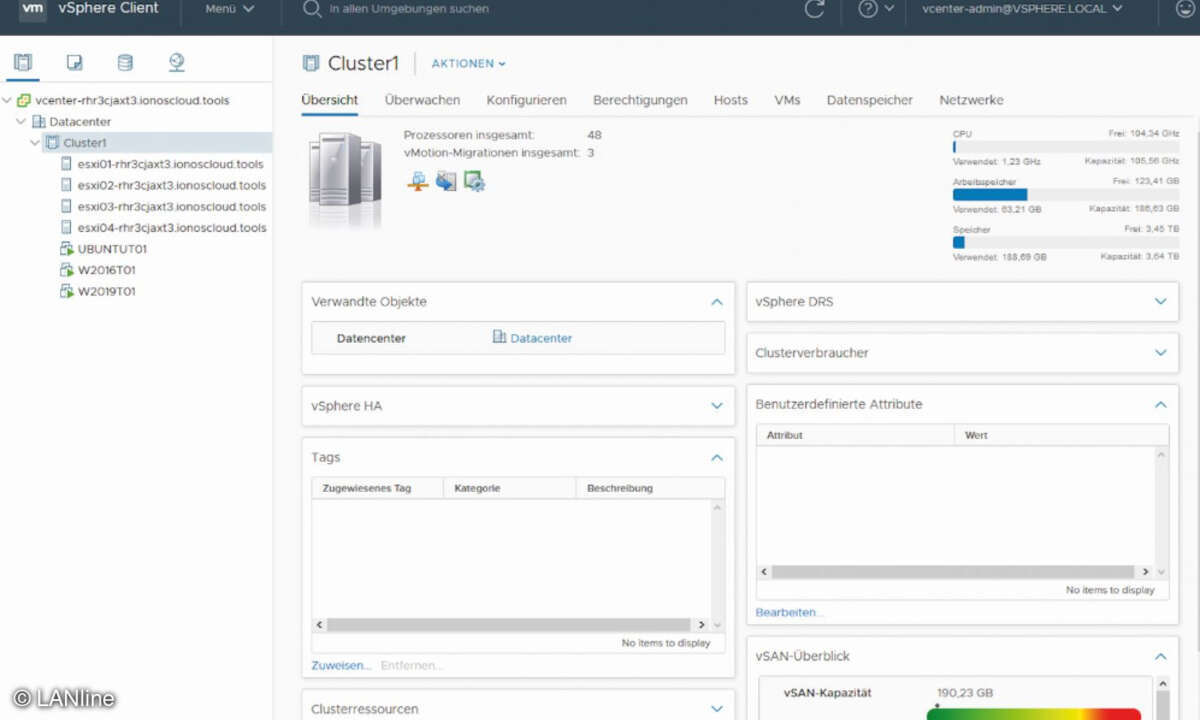
Task: Select esxi02-rhr3cjaxt3.ionoscloud.tools in tree
Action: coord(172,185)
